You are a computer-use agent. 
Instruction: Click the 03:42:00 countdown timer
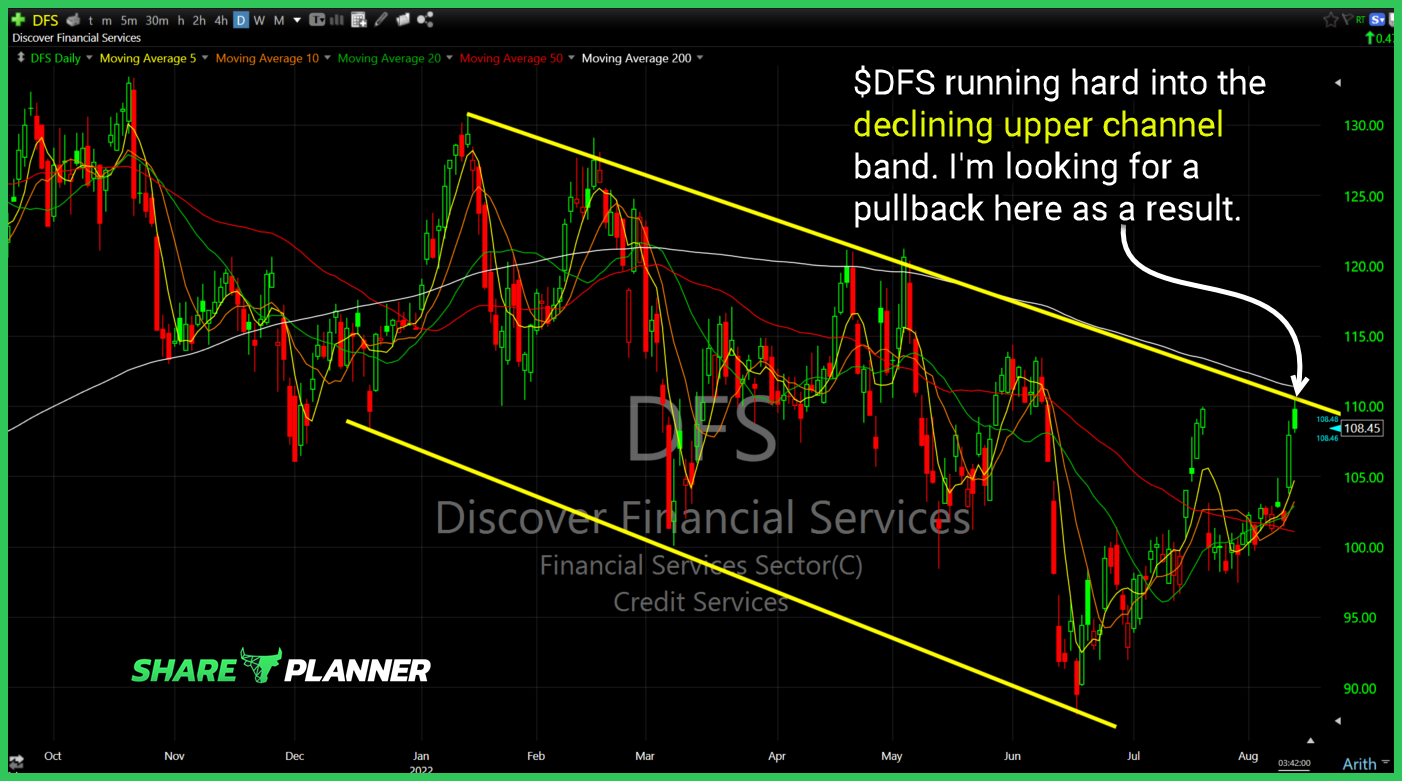(1294, 763)
